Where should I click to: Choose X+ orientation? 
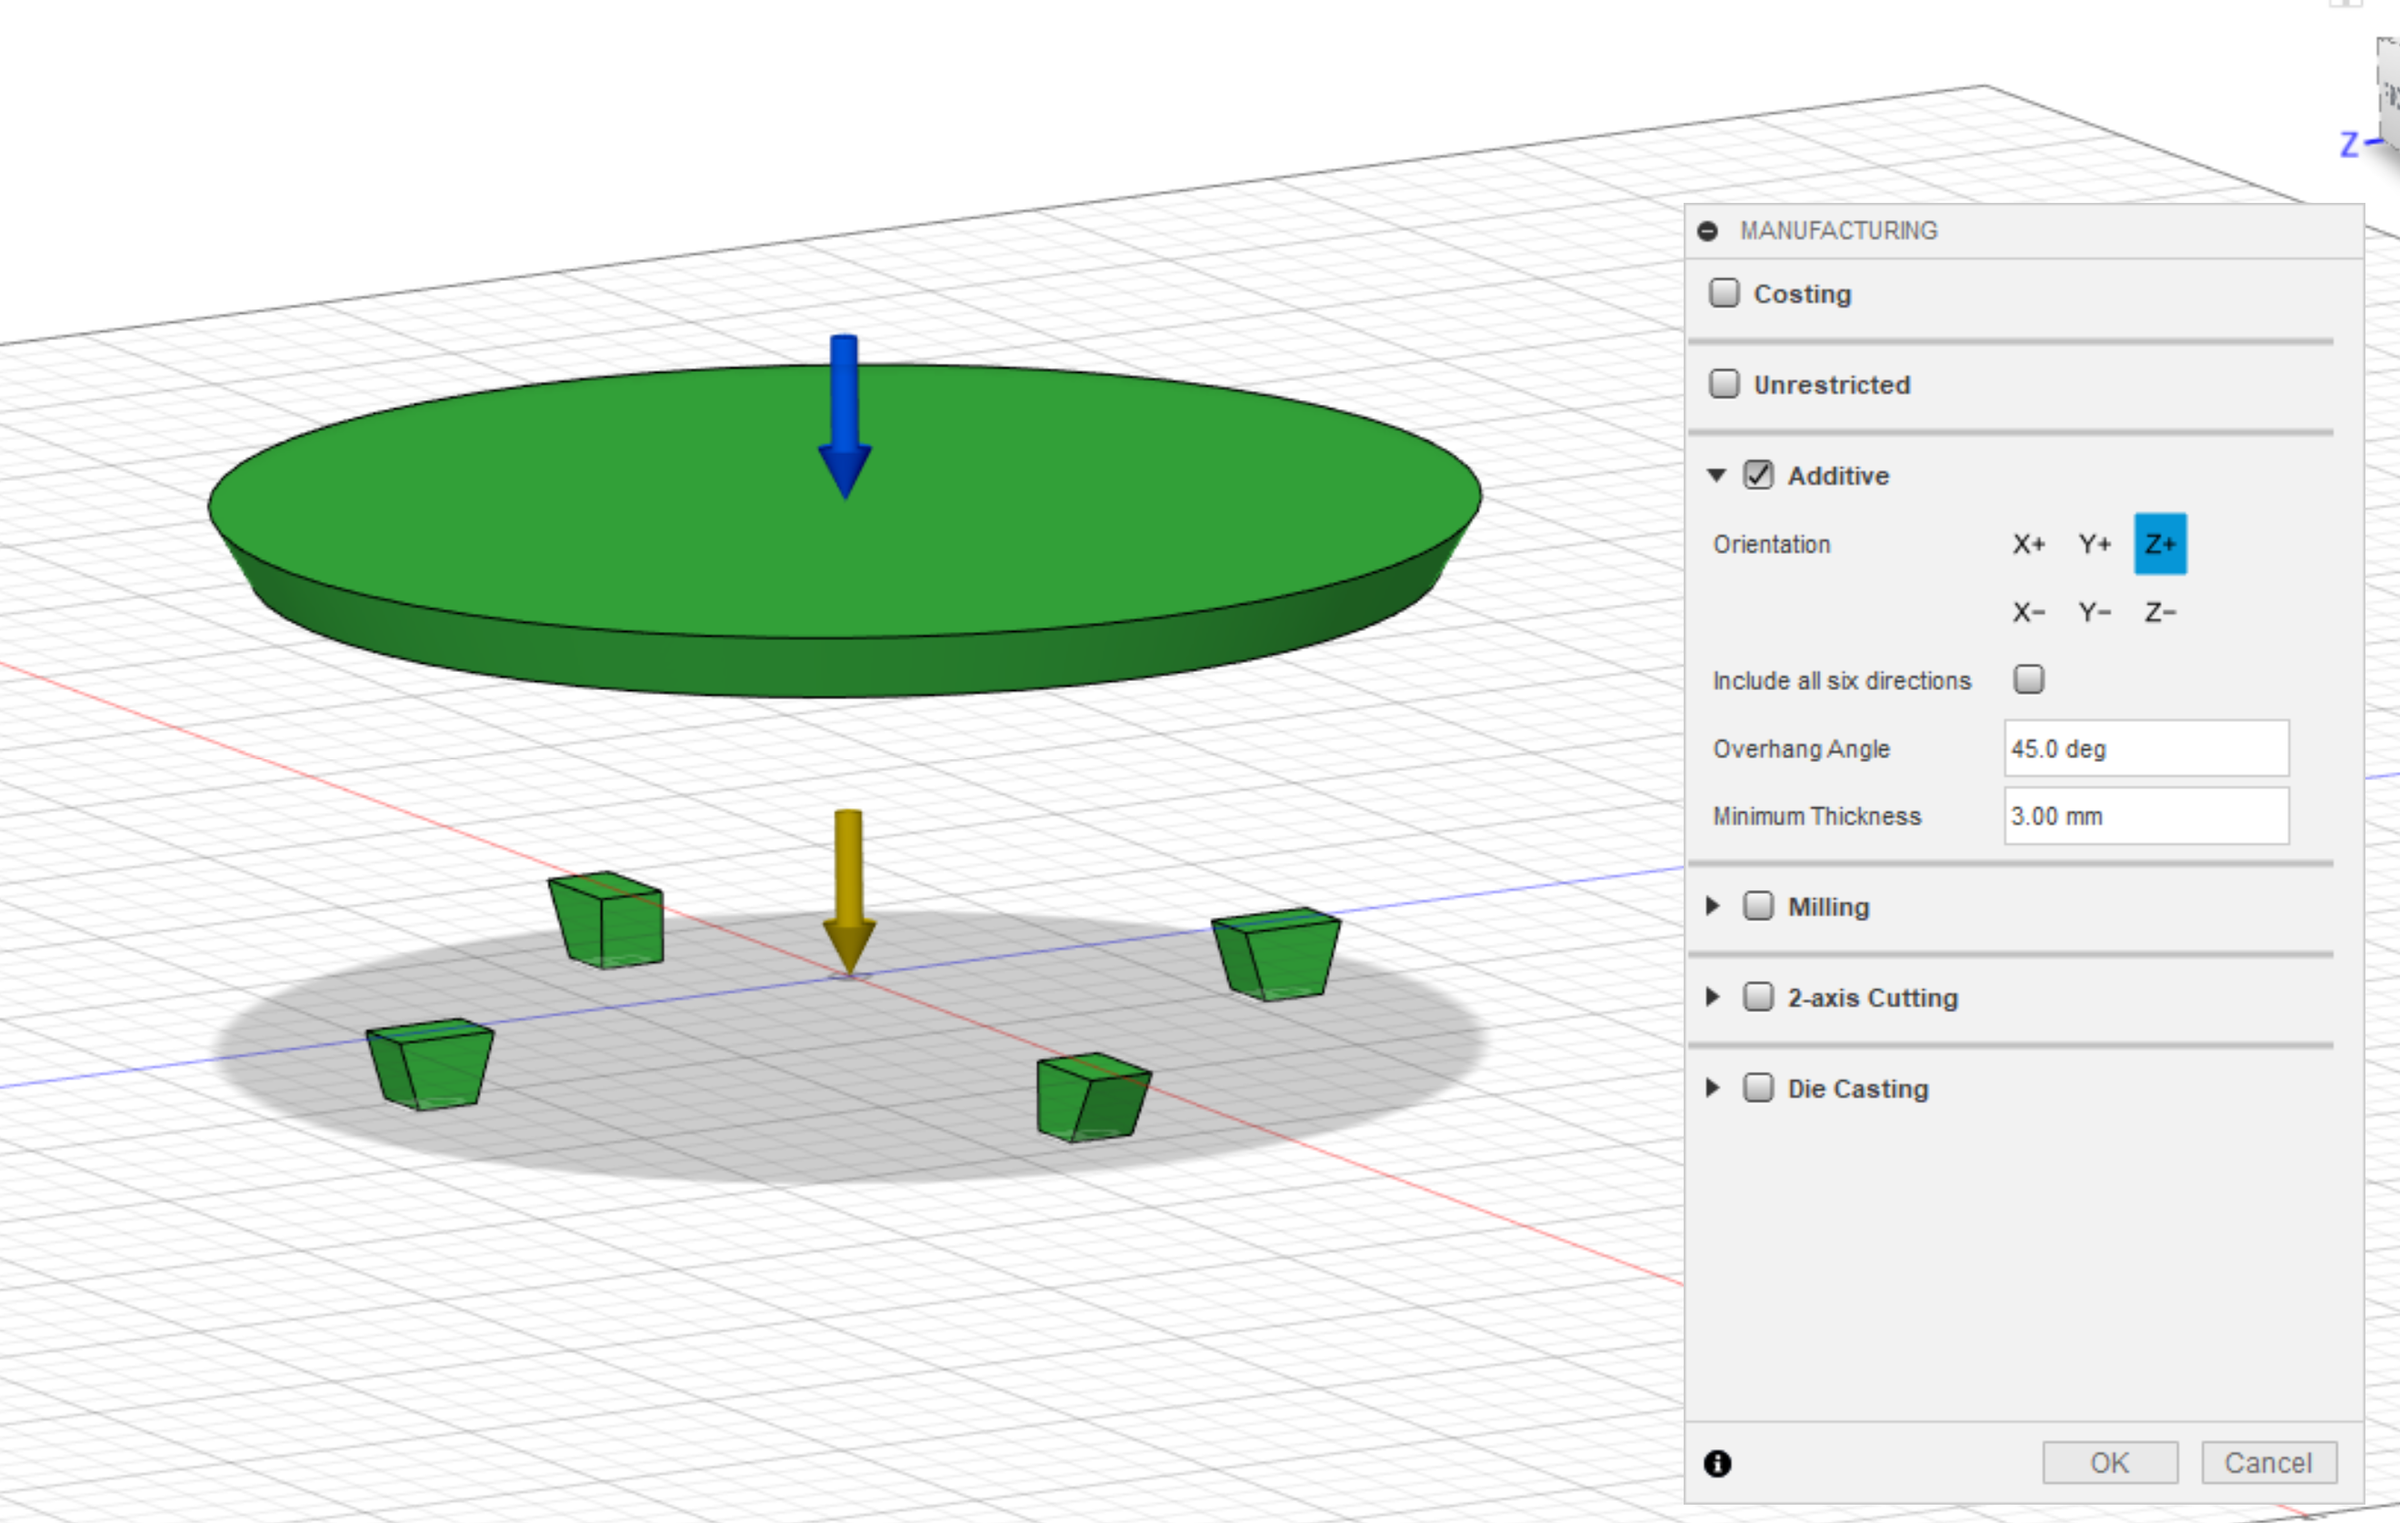(2029, 544)
